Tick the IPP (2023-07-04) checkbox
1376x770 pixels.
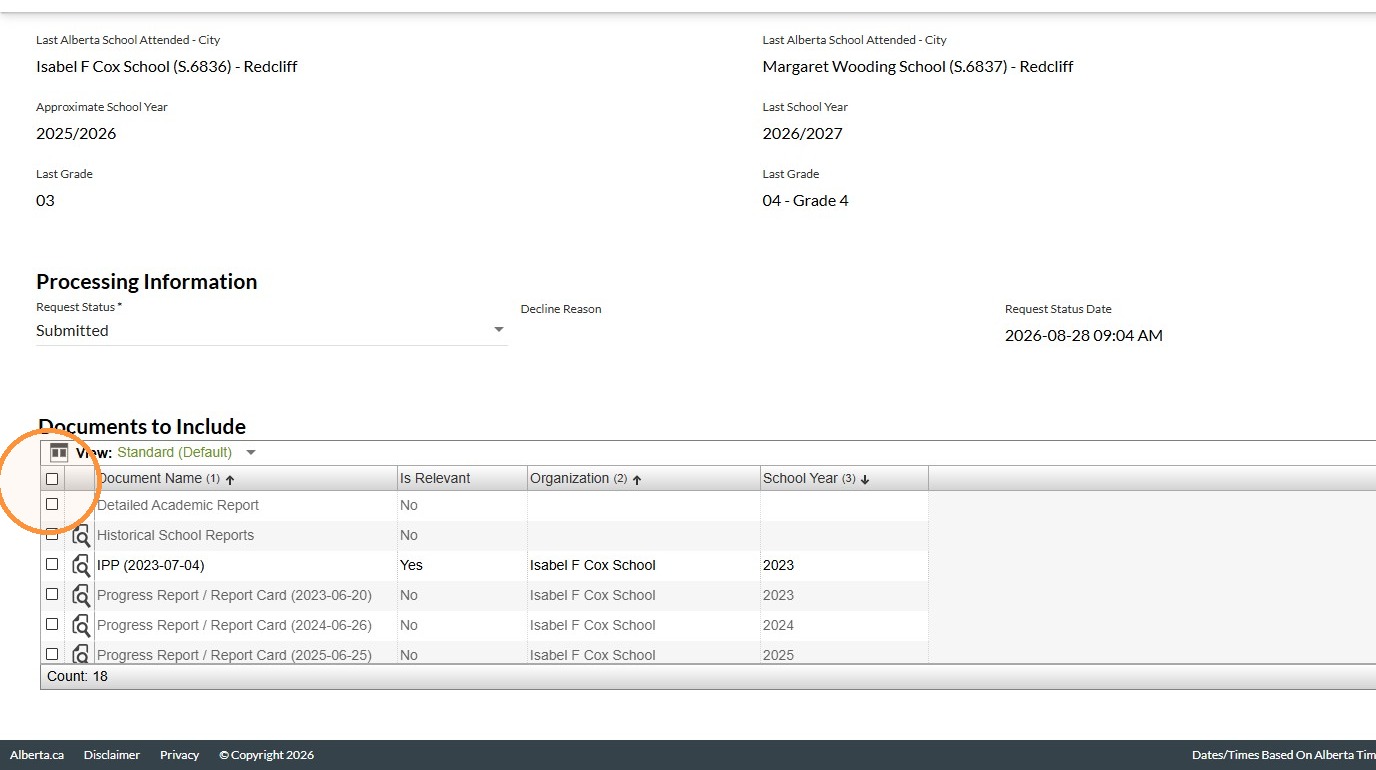(52, 564)
